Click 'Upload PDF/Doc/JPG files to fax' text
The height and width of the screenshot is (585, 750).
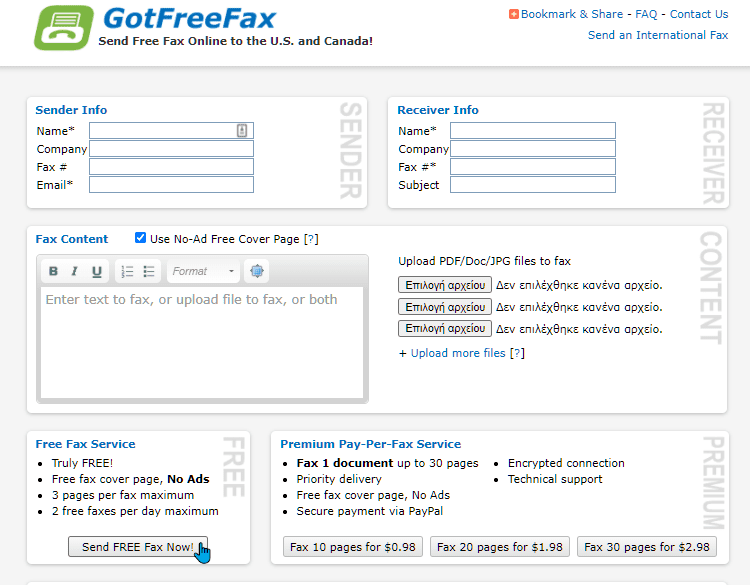pyautogui.click(x=485, y=261)
